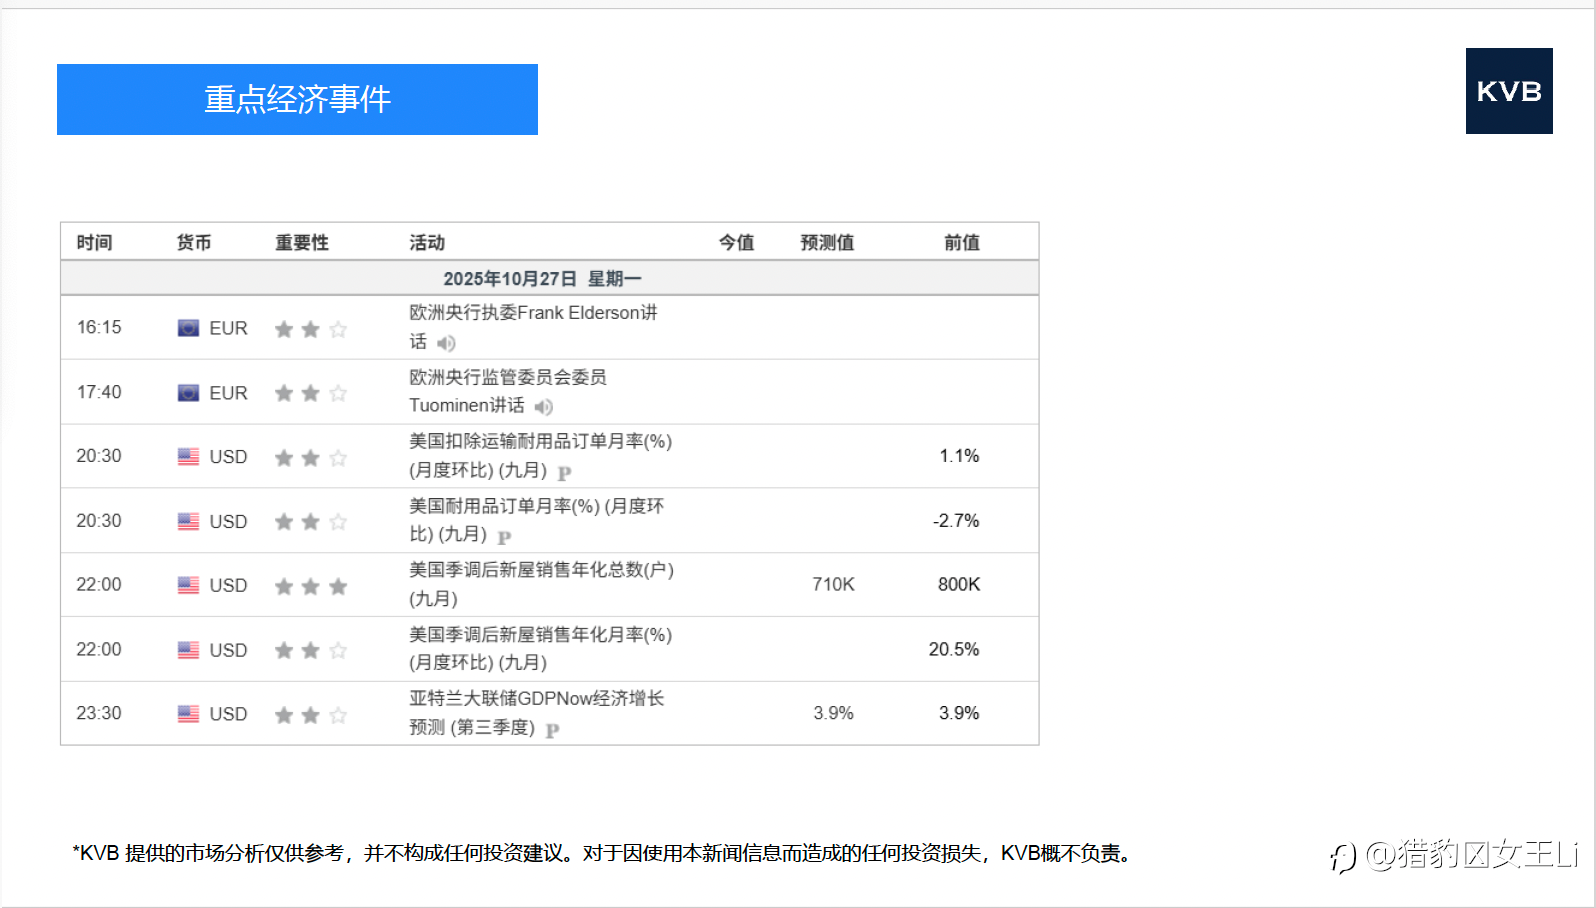Select the 时间 column header

94,242
